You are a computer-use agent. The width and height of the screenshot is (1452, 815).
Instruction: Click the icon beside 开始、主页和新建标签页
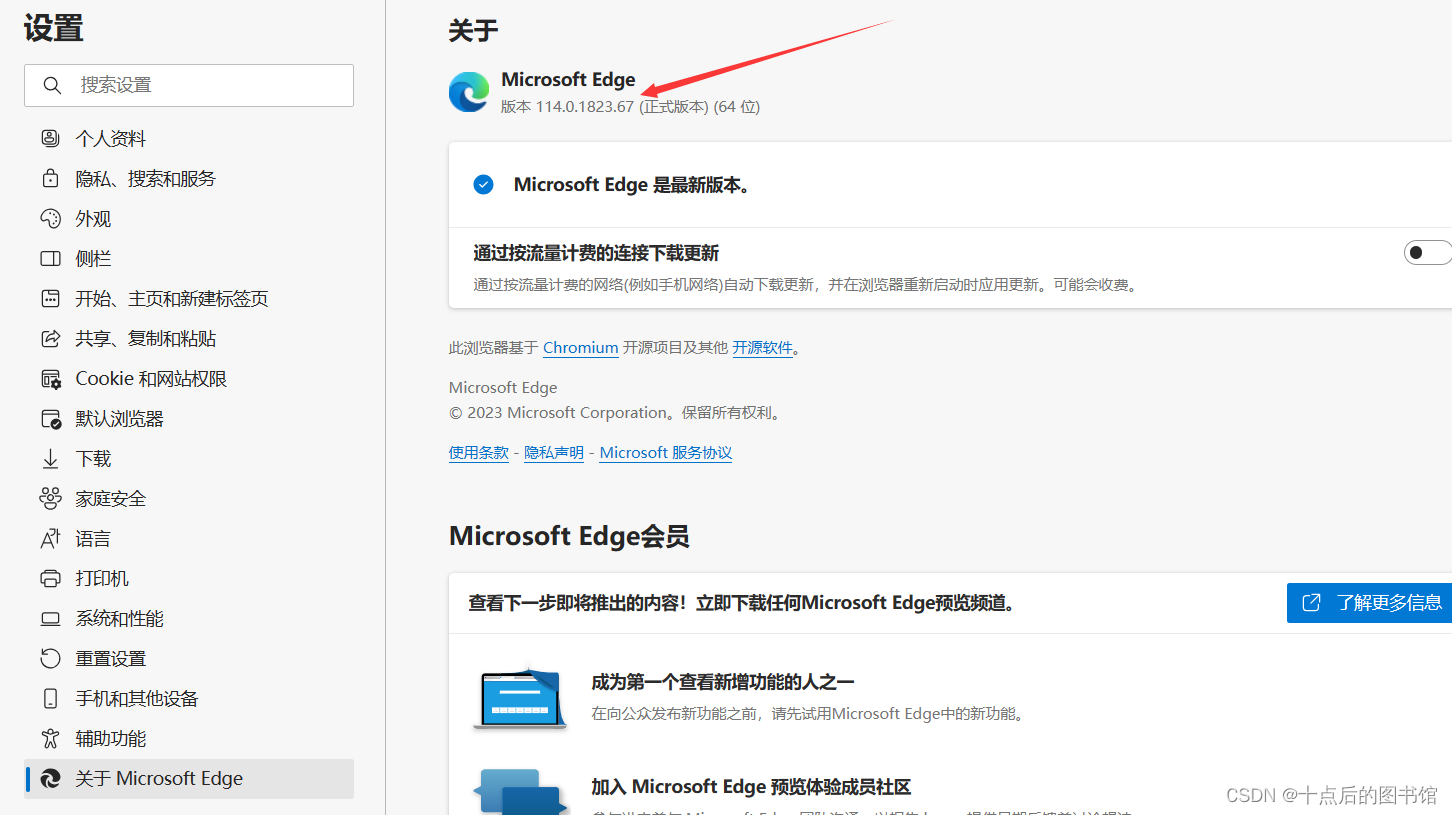50,298
